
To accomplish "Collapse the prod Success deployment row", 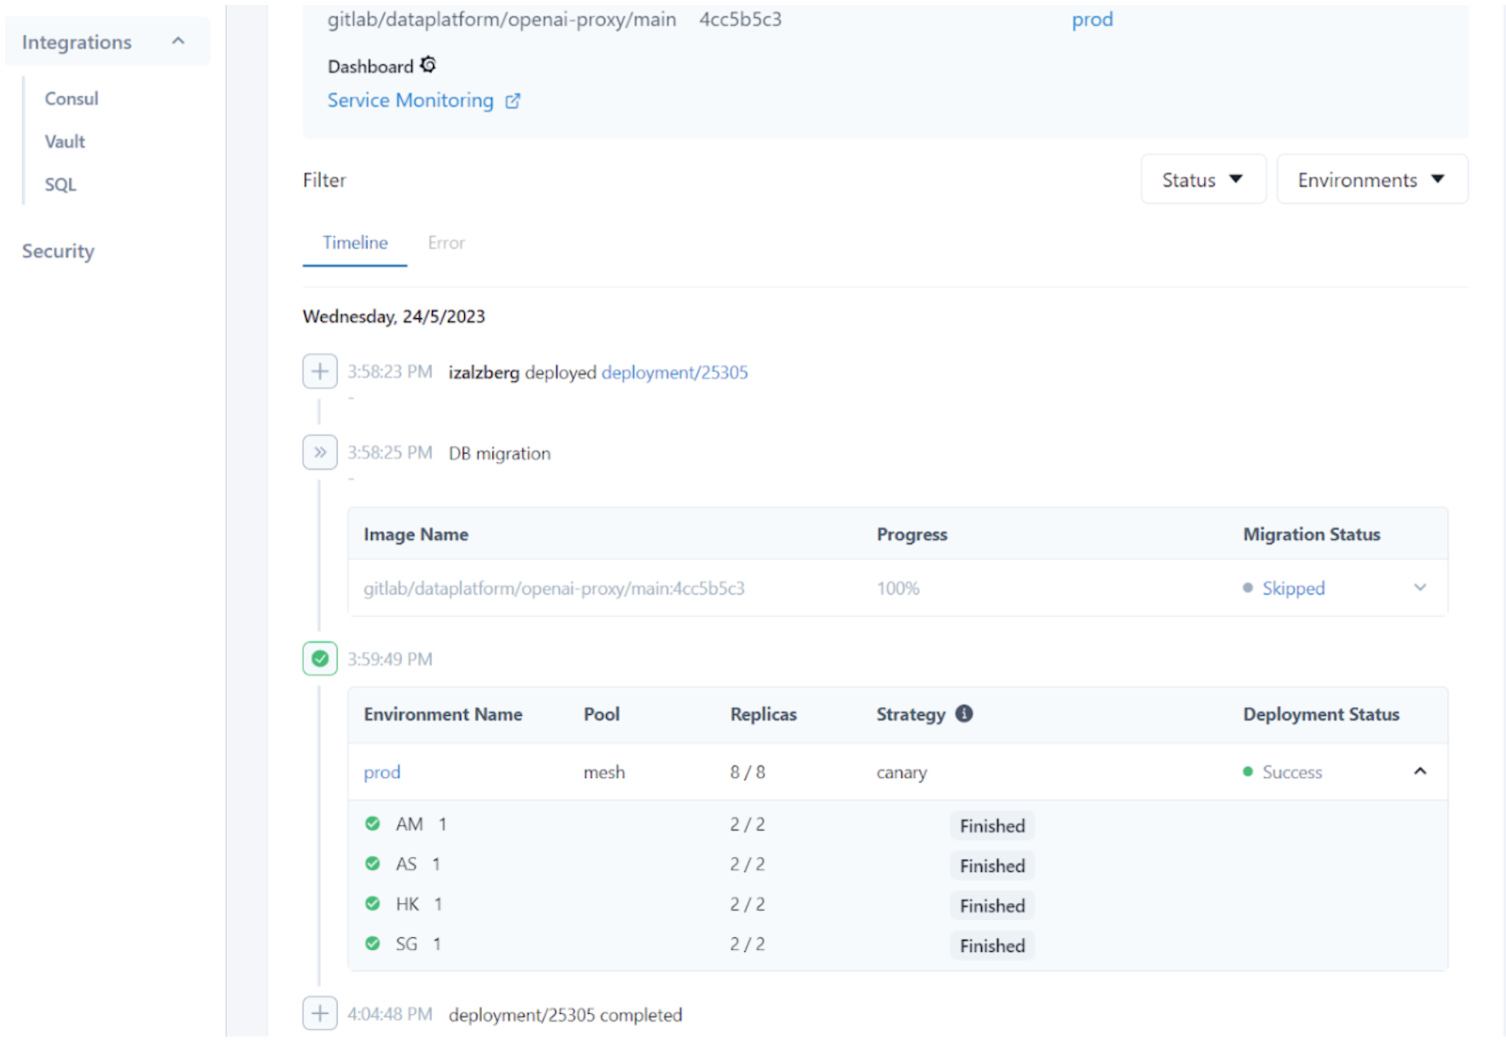I will pyautogui.click(x=1420, y=772).
